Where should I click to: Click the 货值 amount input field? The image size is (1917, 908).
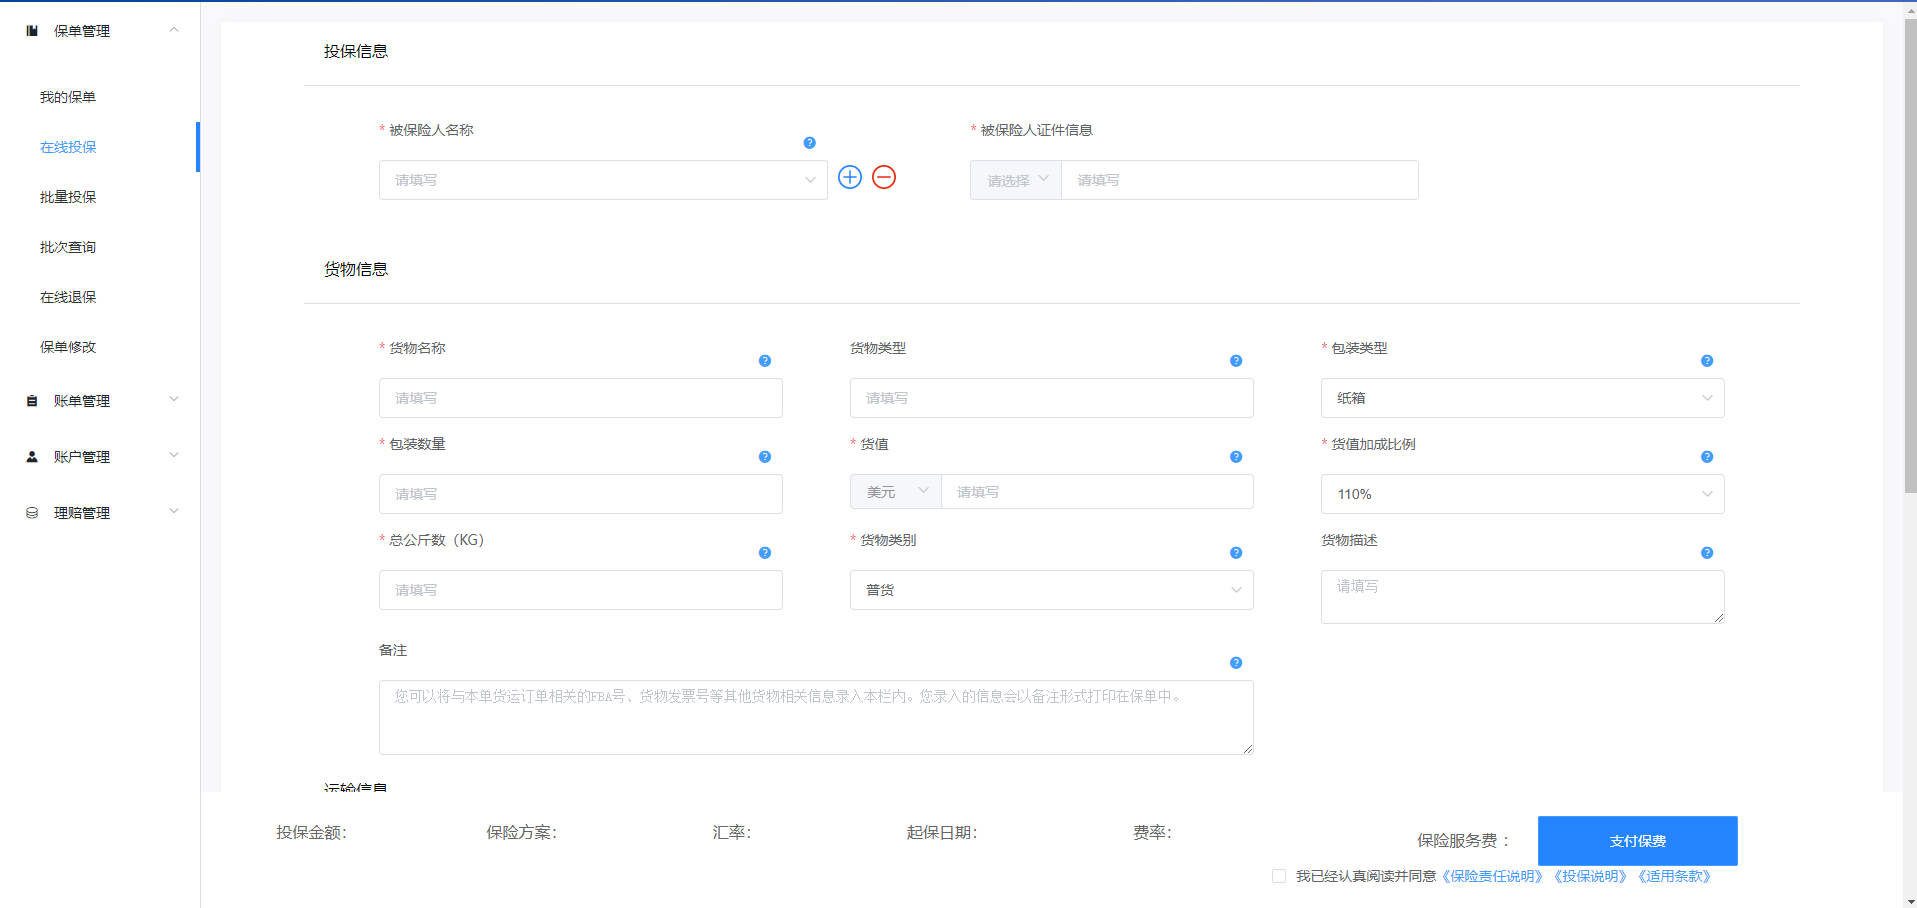point(1097,492)
